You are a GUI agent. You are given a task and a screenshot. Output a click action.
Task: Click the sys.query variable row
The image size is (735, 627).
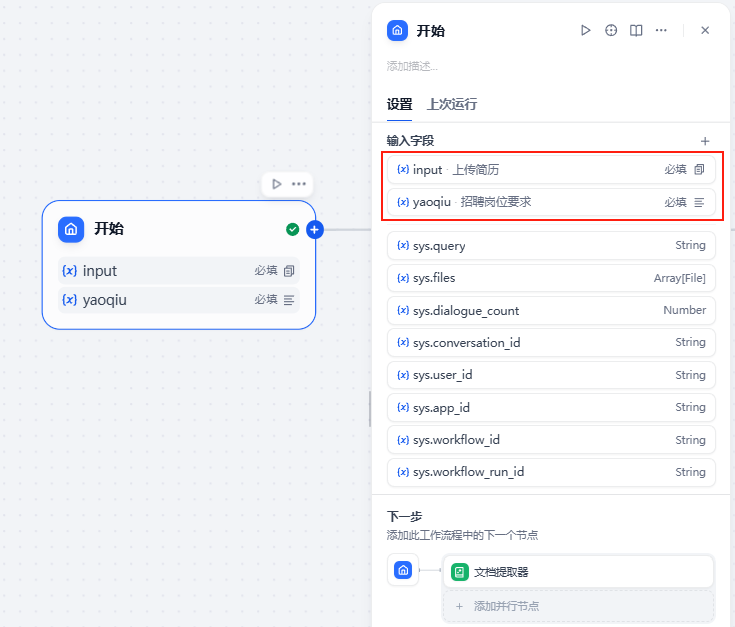(x=550, y=246)
